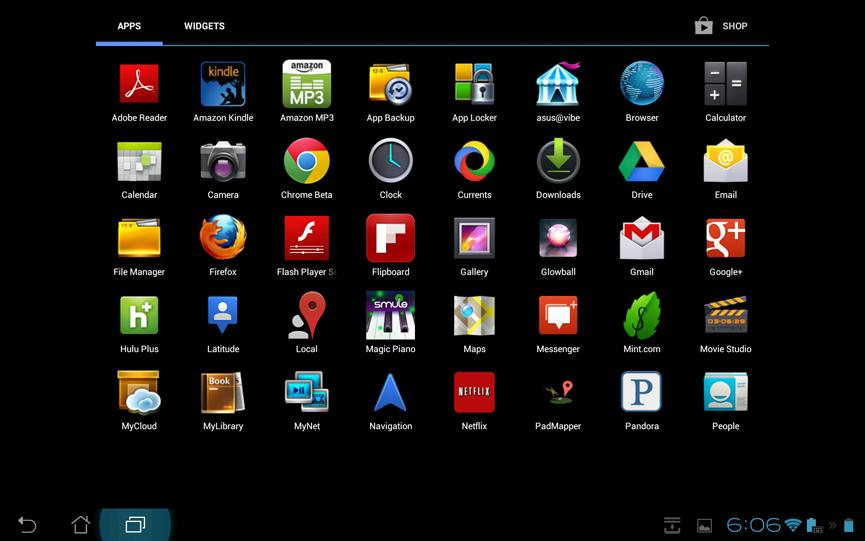Launch Latitude app
This screenshot has height=541, width=865.
[223, 315]
